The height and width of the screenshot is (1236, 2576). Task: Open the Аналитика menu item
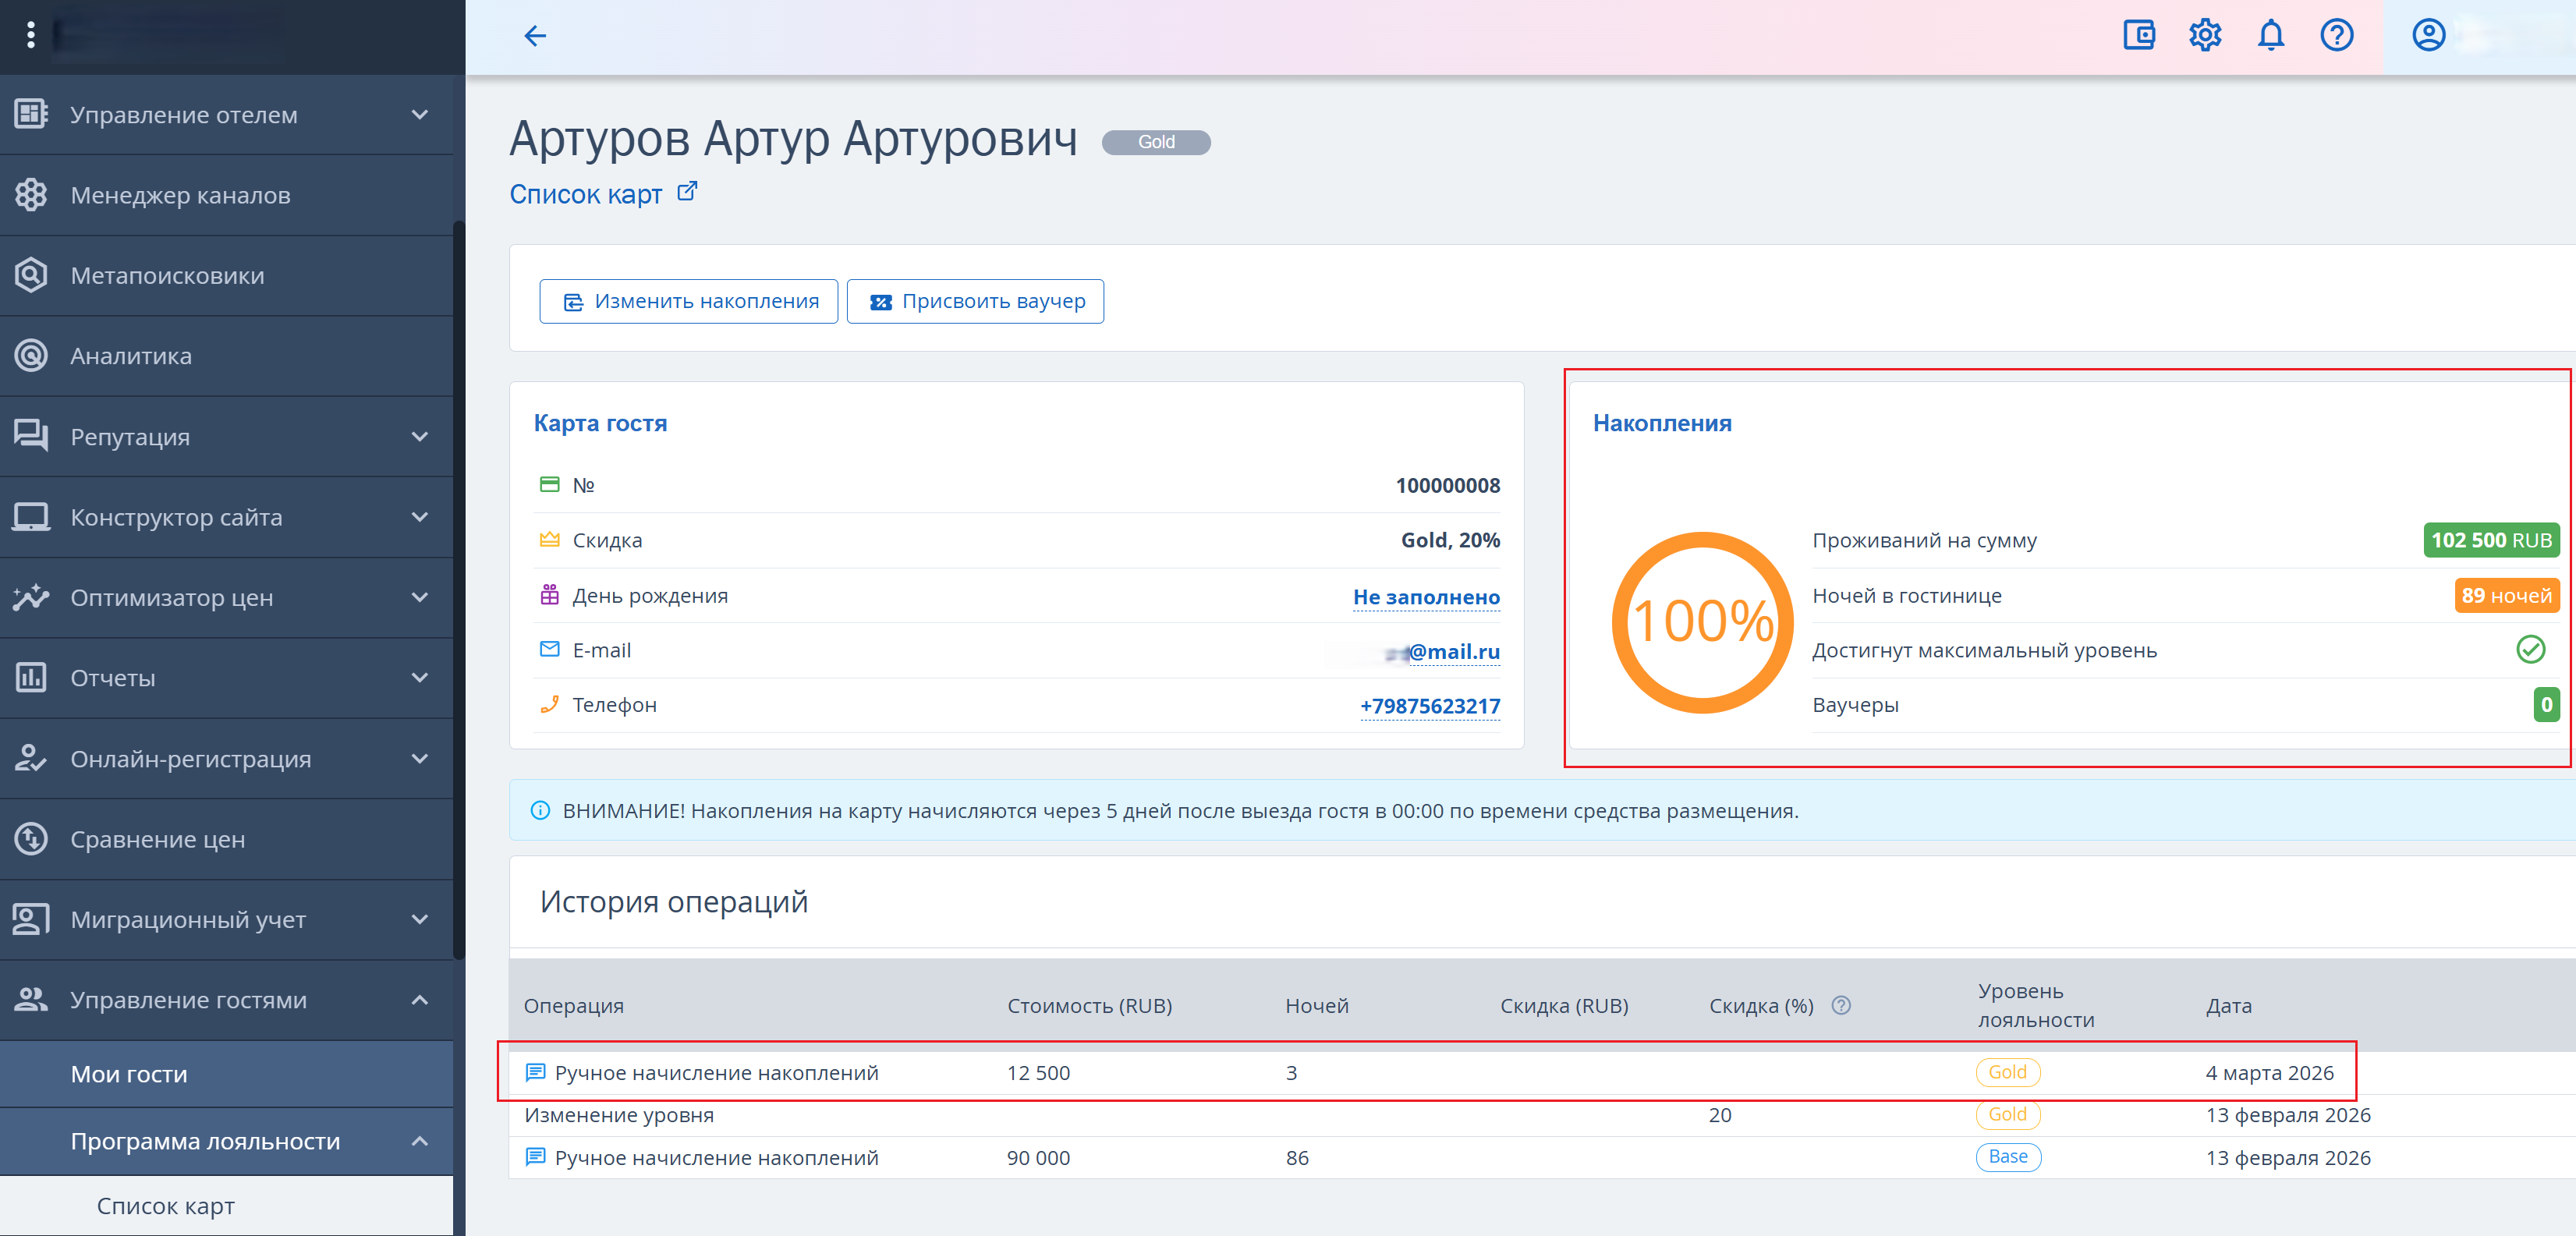pos(131,356)
